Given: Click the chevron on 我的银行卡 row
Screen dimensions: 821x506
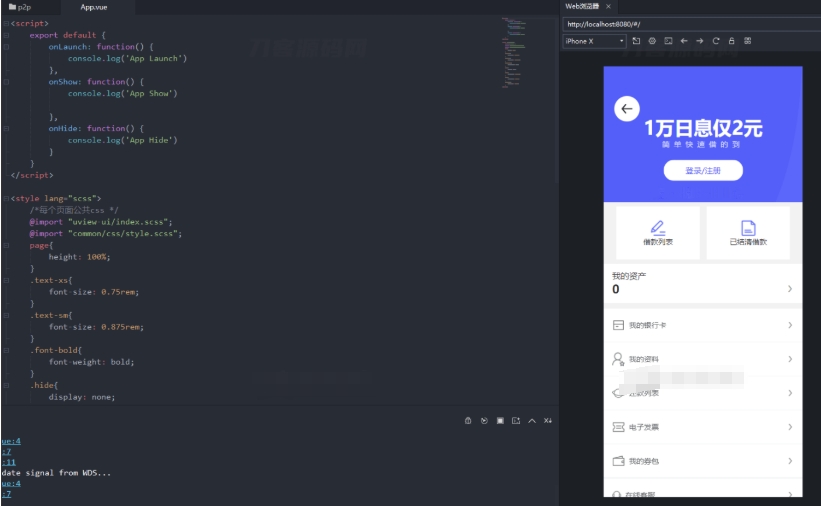Looking at the screenshot, I should [790, 325].
